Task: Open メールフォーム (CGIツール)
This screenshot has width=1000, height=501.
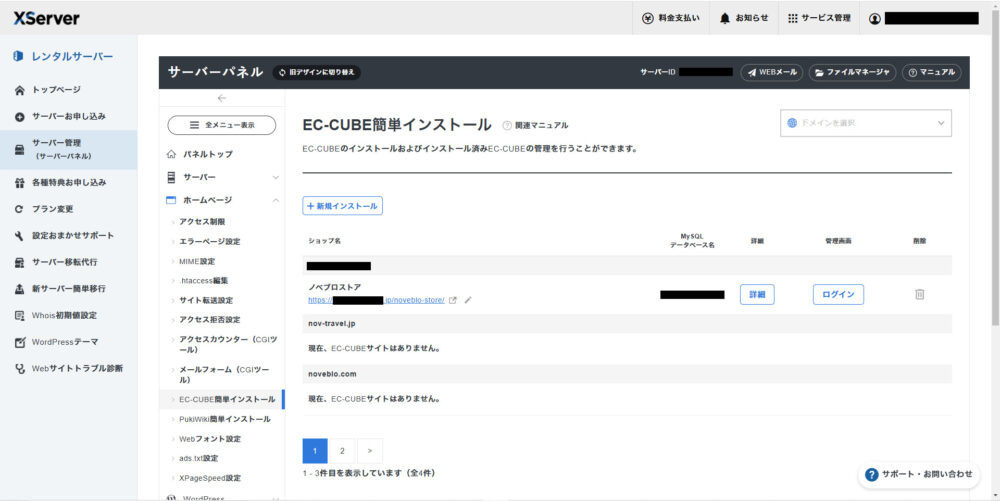Action: coord(224,374)
